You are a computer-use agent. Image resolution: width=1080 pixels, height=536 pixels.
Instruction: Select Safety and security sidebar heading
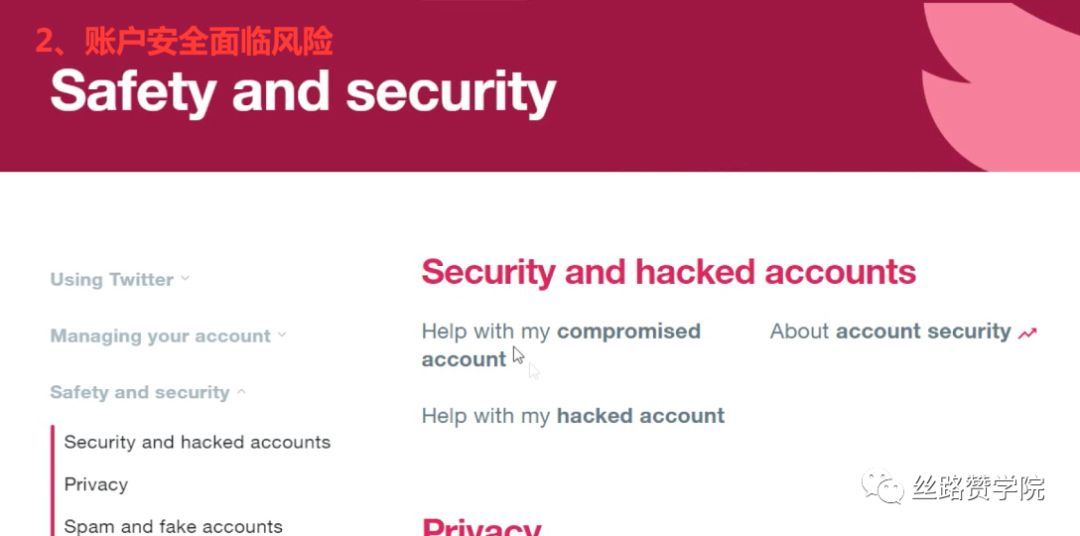[x=140, y=392]
